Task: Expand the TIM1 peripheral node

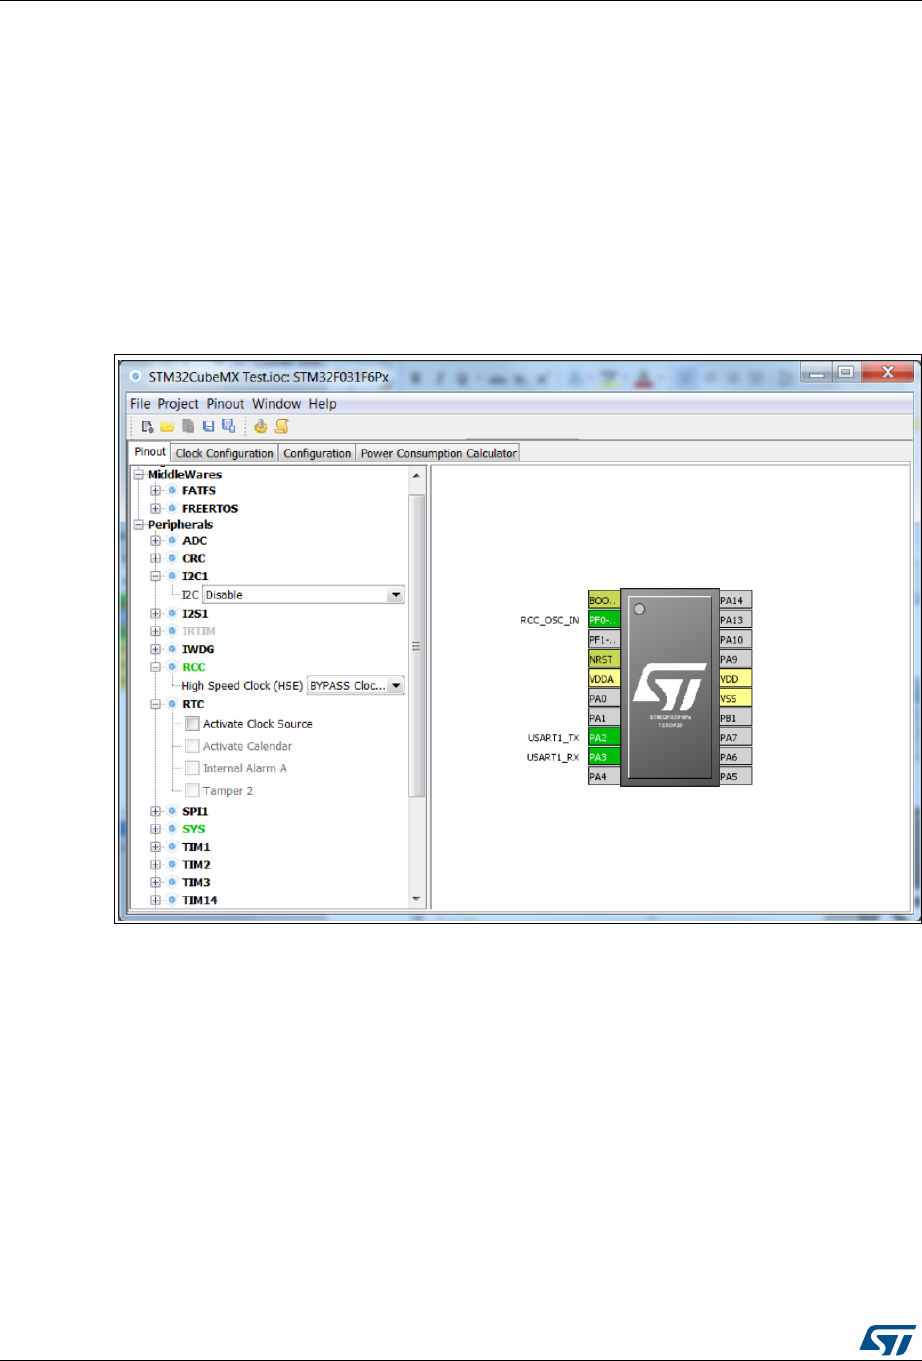Action: pyautogui.click(x=155, y=846)
